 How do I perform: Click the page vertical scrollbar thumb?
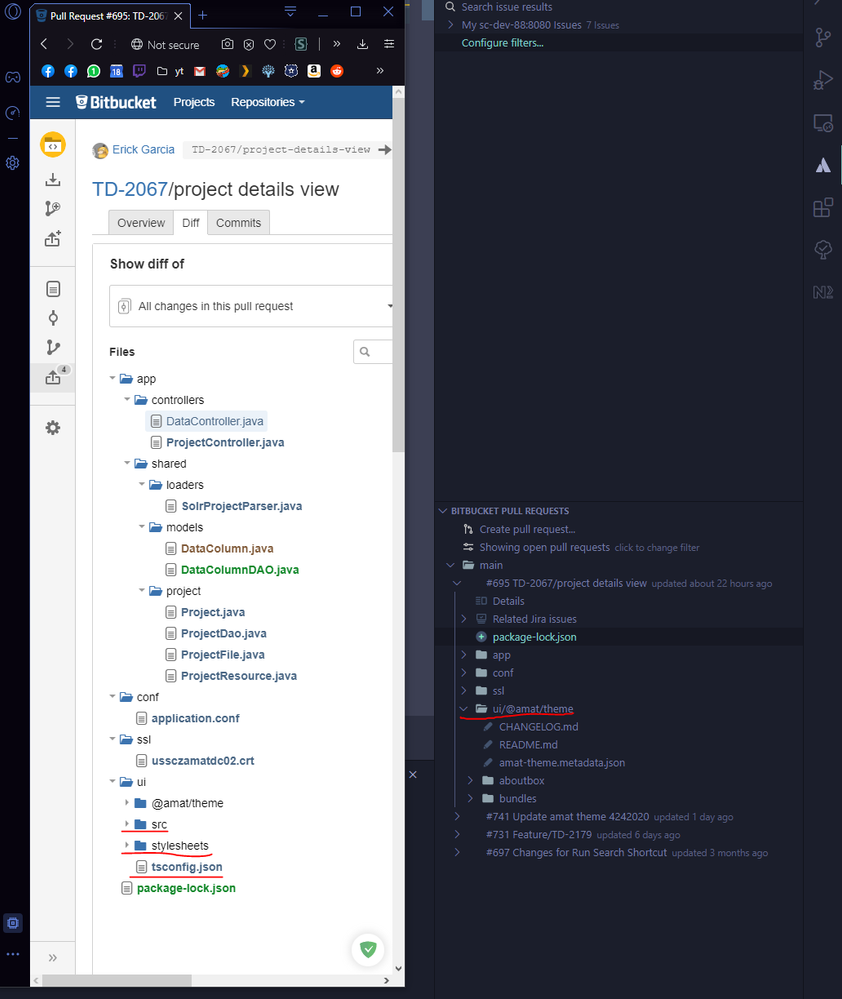click(398, 274)
